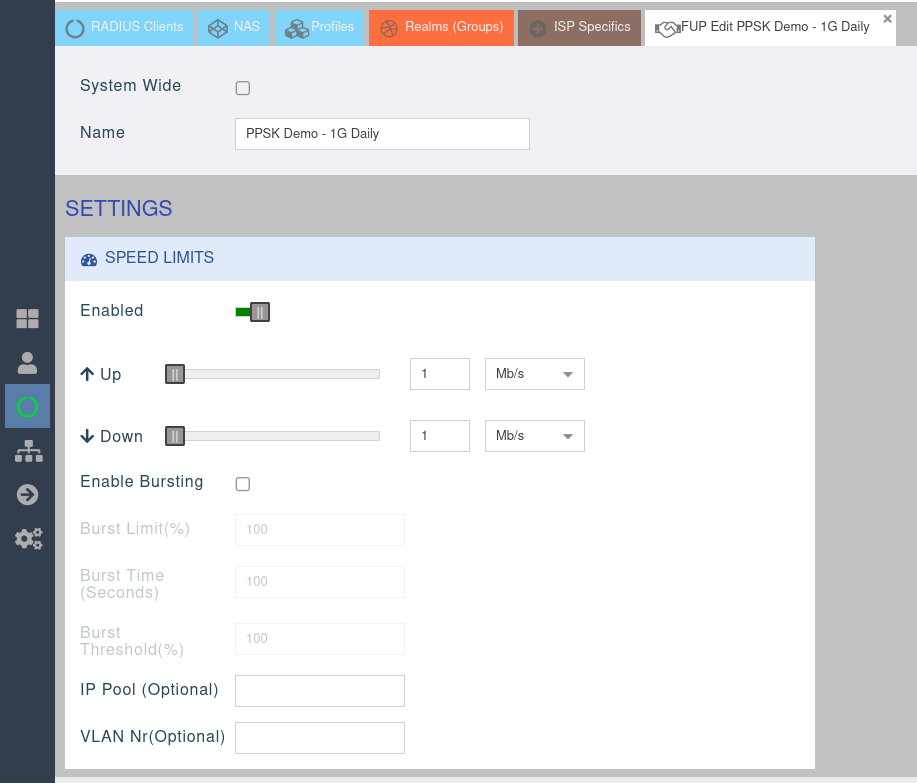Click the Name text field
This screenshot has width=917, height=783.
pyautogui.click(x=382, y=134)
